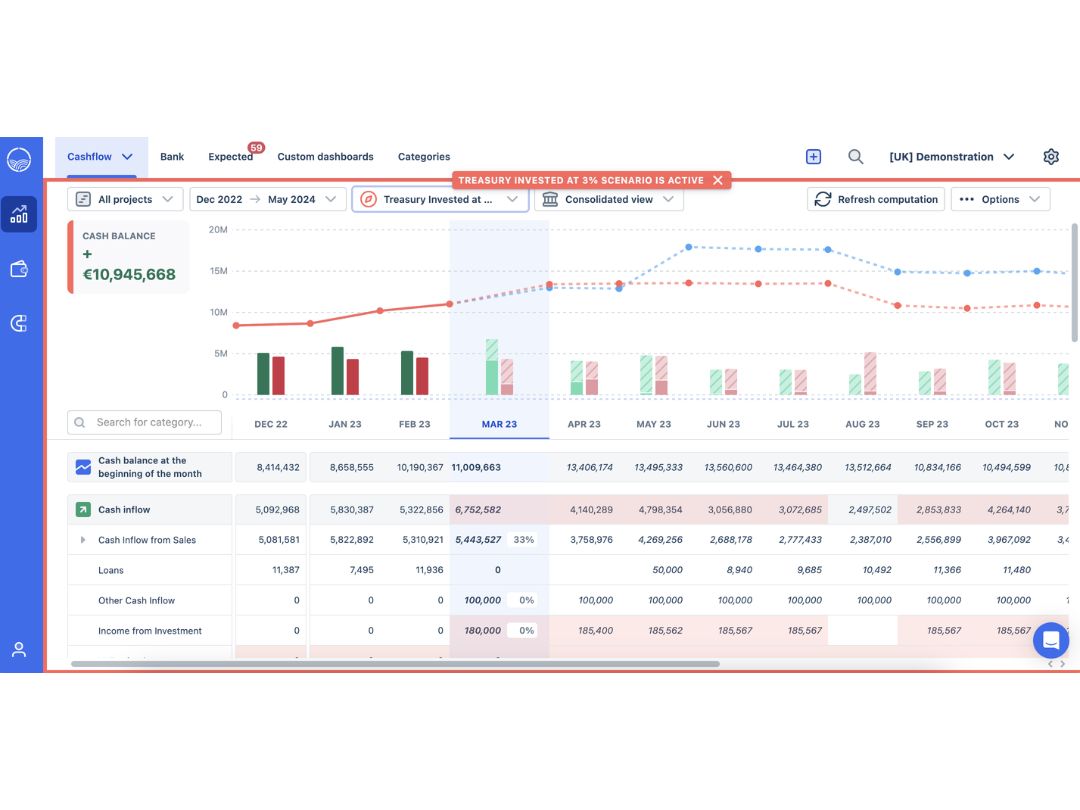Click the bank building icon in Consolidated view
1080x810 pixels.
coord(550,199)
